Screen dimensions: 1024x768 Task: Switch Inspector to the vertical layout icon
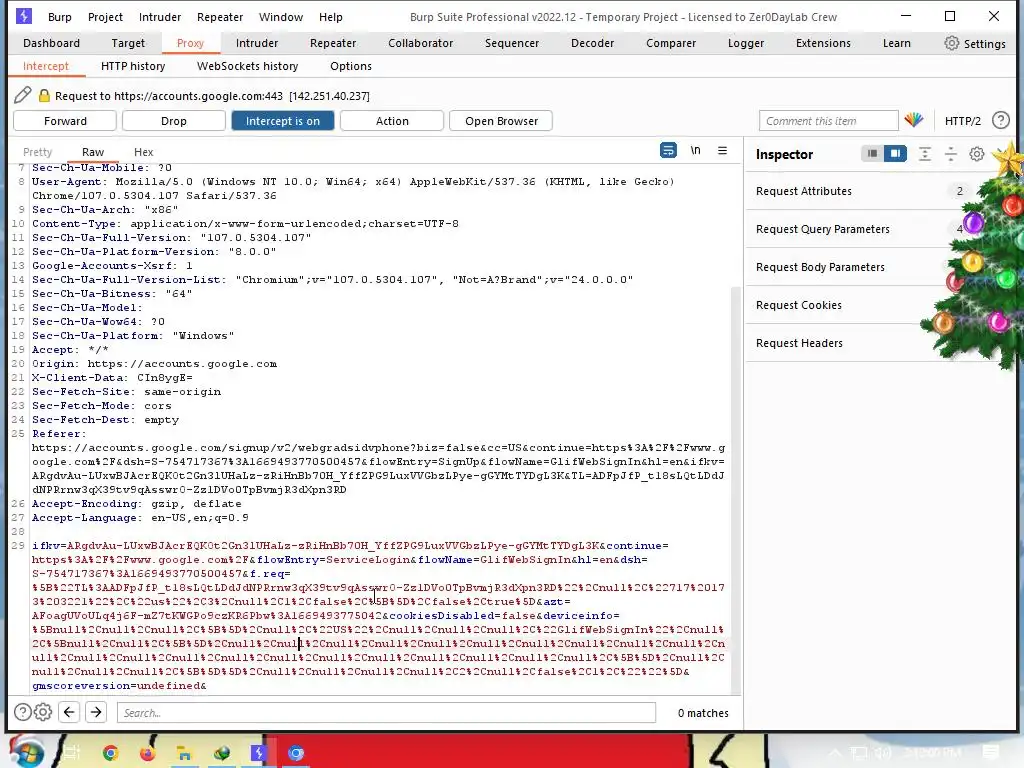point(895,153)
